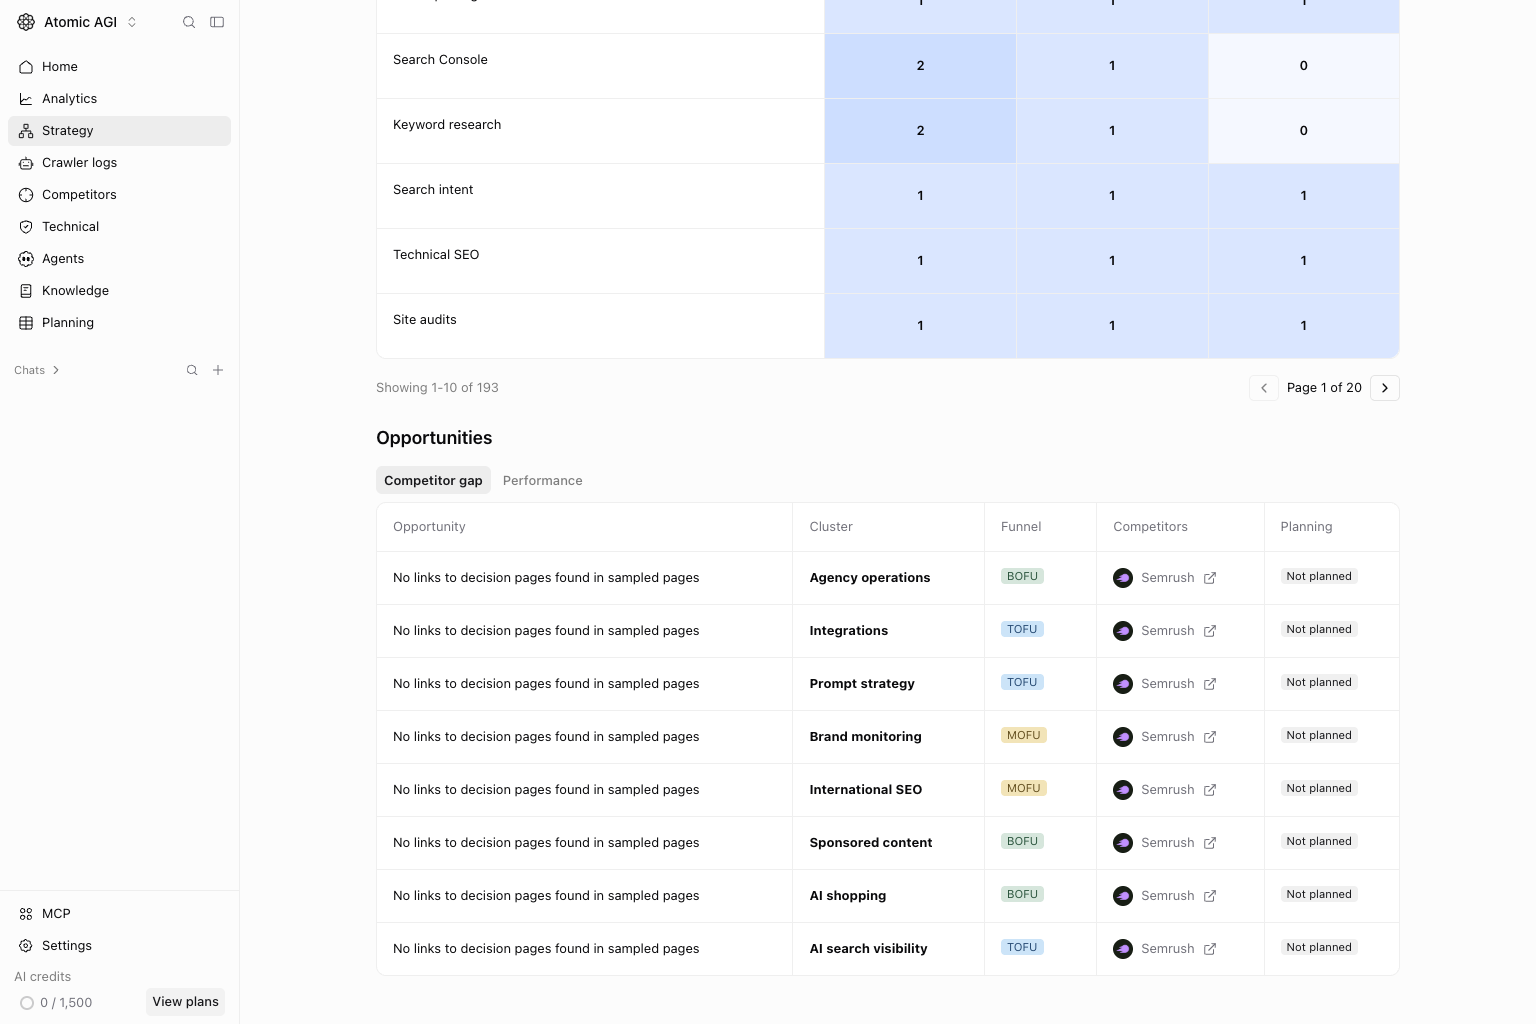This screenshot has height=1024, width=1536.
Task: Open Semrush external link for International SEO
Action: coord(1210,790)
